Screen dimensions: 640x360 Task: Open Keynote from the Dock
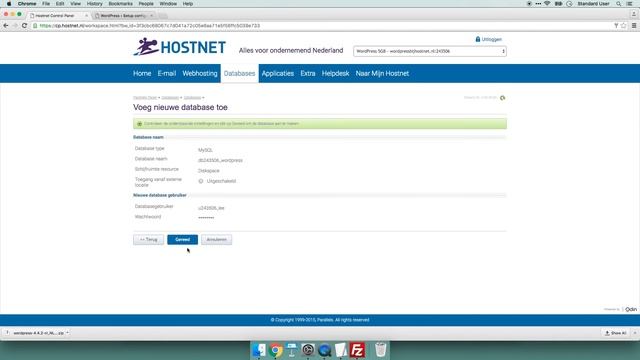(292, 350)
